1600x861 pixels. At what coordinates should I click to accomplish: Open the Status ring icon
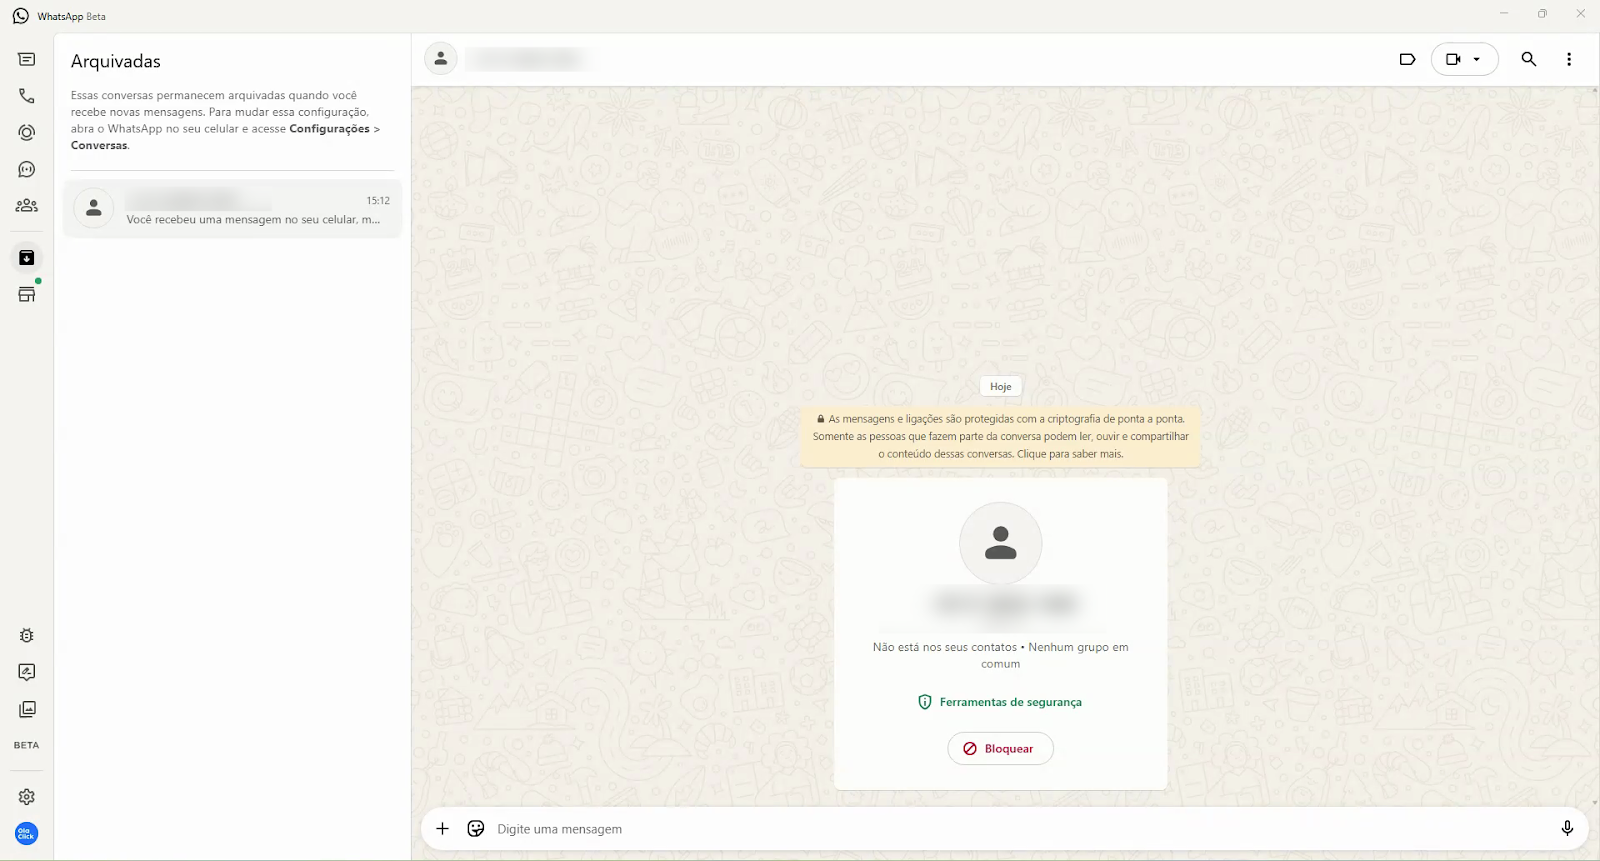point(27,133)
